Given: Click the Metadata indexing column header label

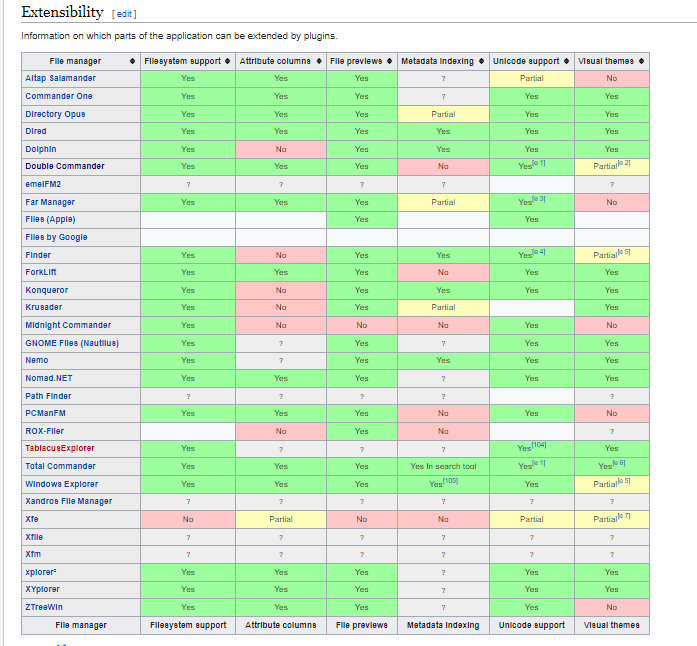Looking at the screenshot, I should (x=437, y=61).
